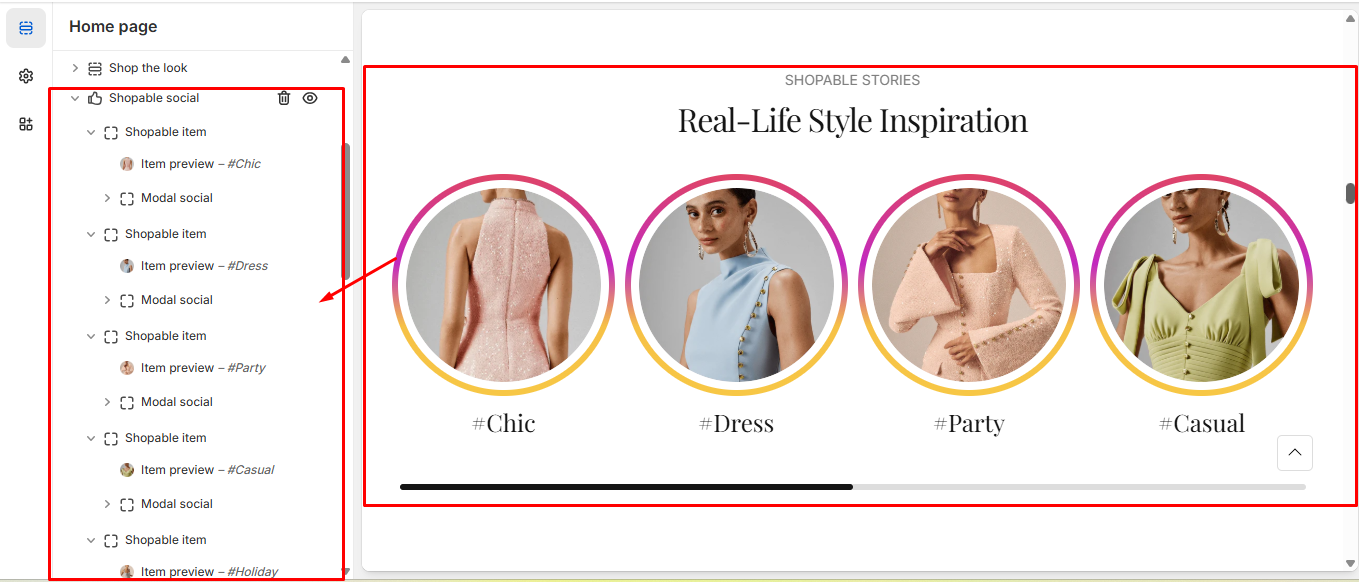Collapse the Shopable social section
The image size is (1359, 582).
coord(75,98)
